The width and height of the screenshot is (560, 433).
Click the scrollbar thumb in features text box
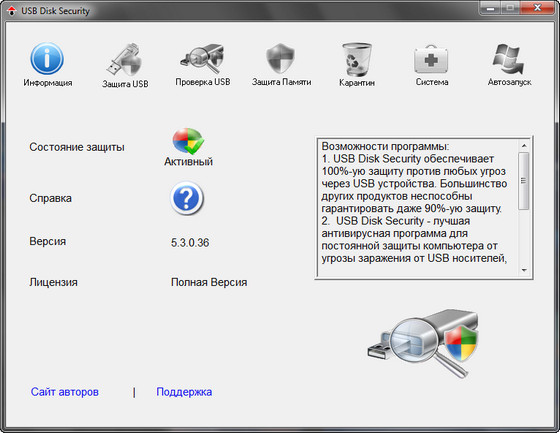[x=524, y=181]
